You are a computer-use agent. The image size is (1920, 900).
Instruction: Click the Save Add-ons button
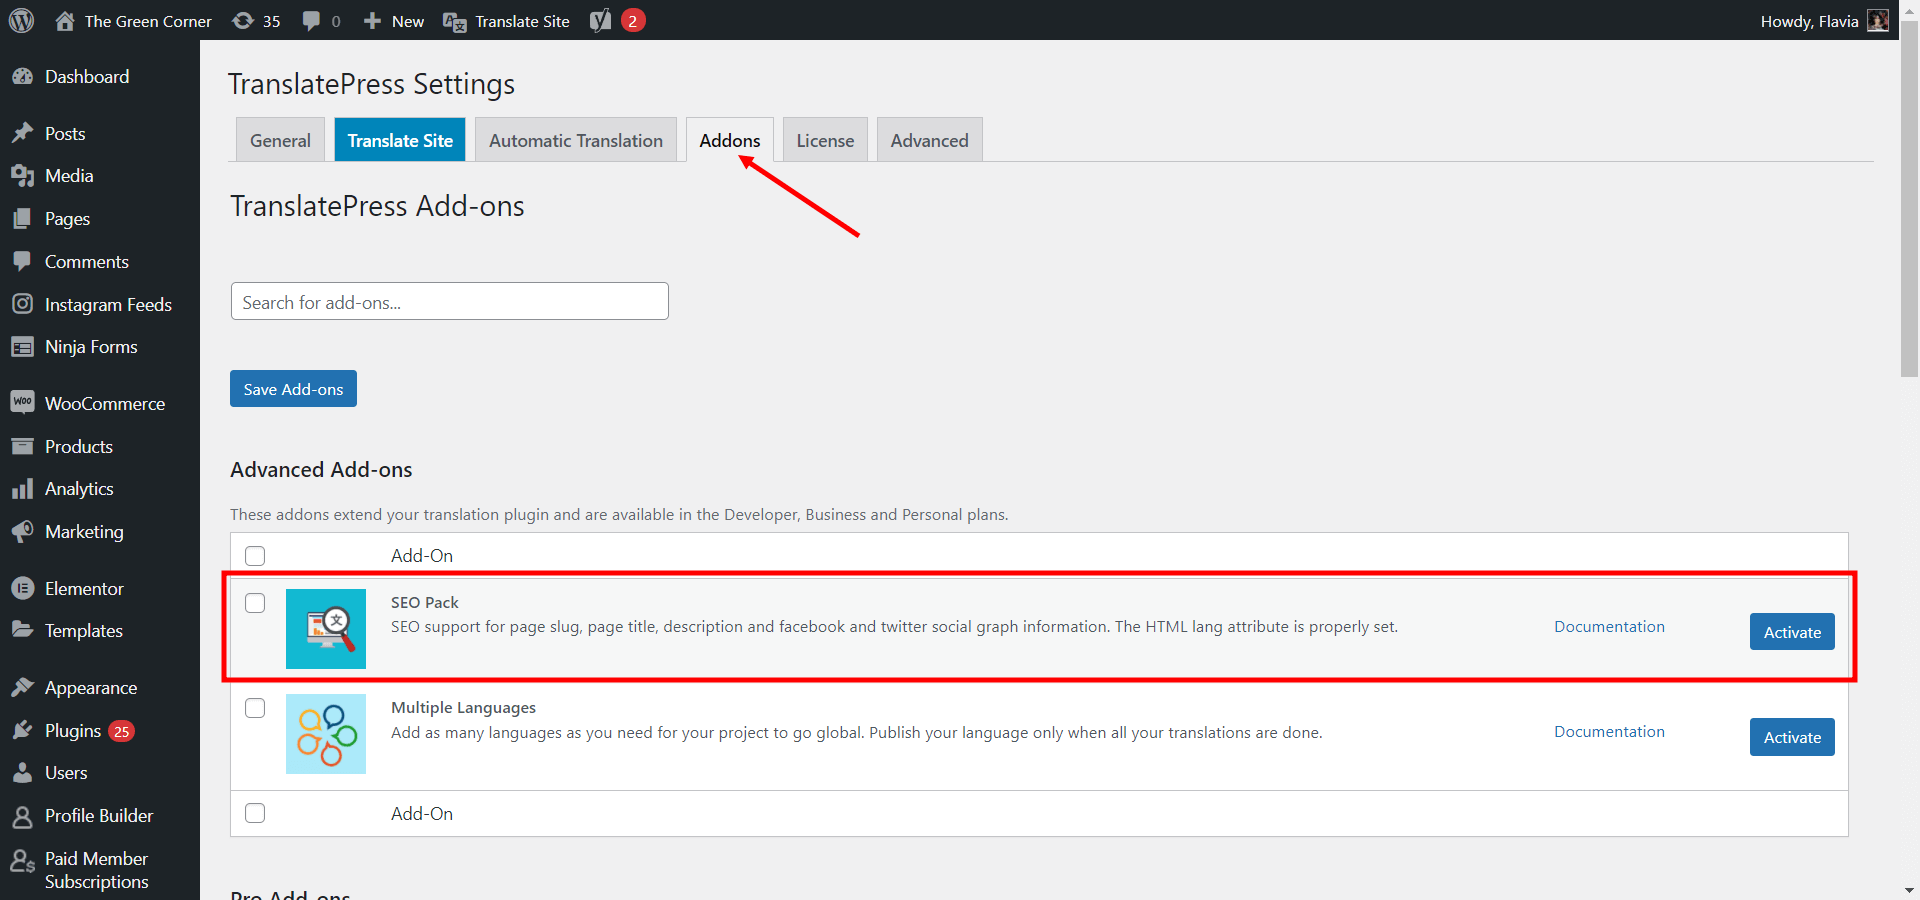[x=293, y=389]
